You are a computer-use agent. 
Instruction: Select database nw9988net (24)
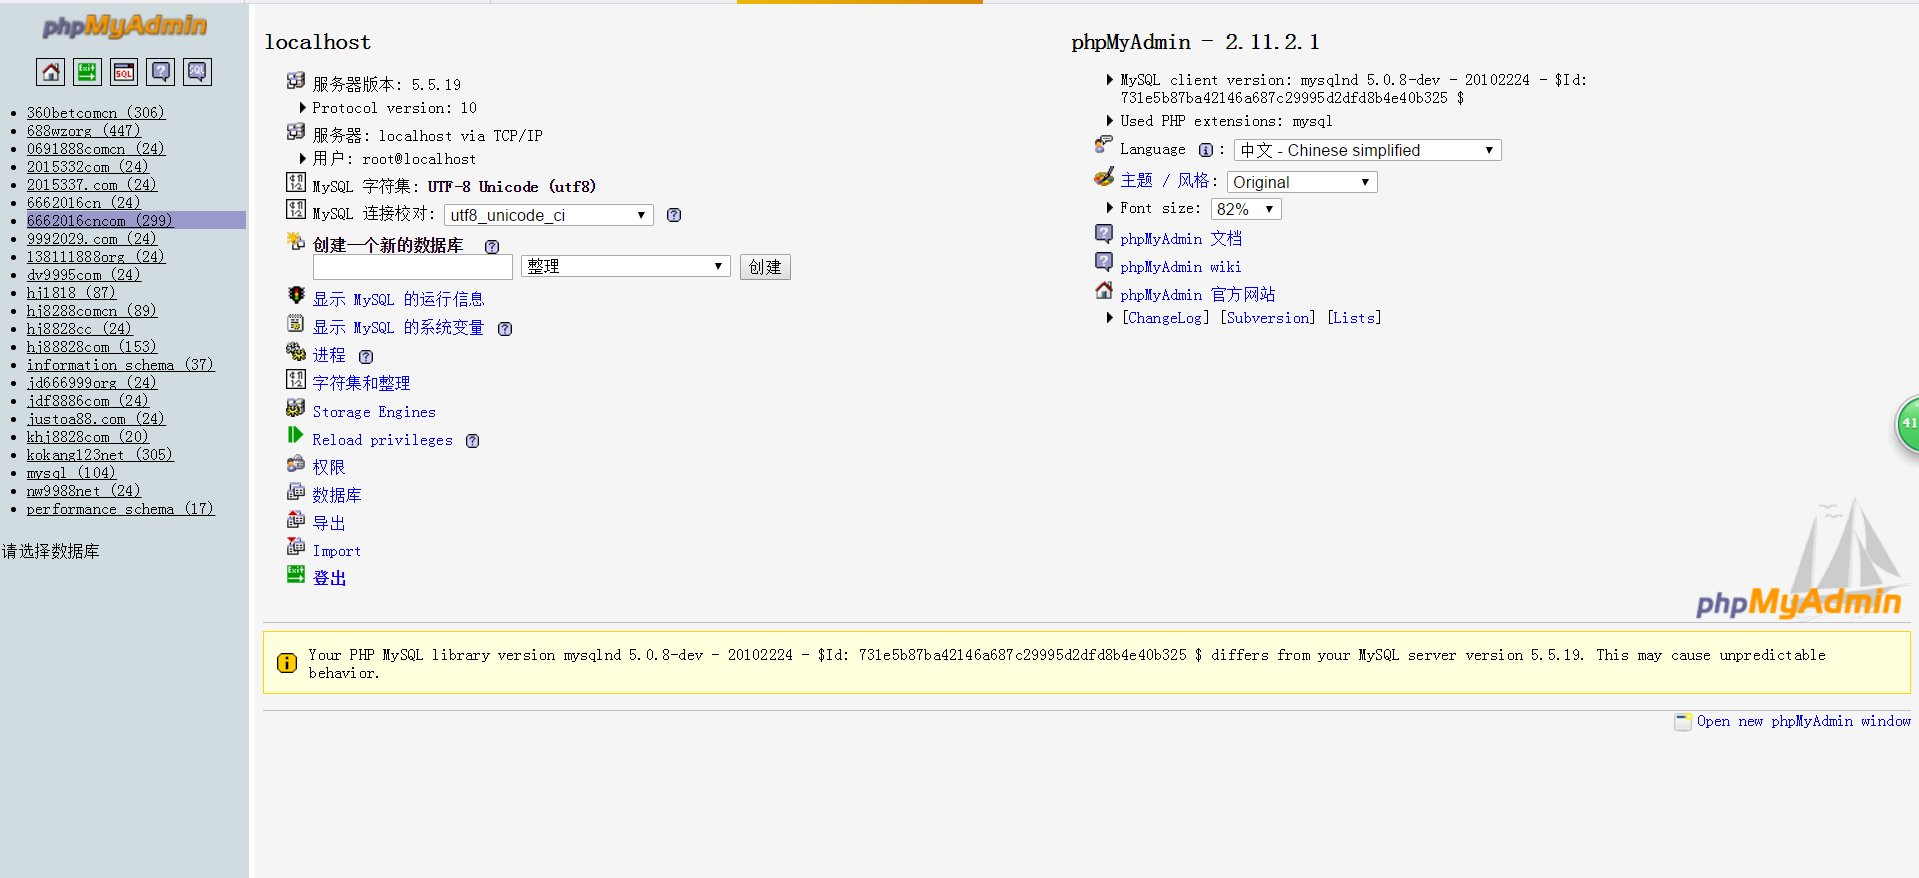(84, 491)
